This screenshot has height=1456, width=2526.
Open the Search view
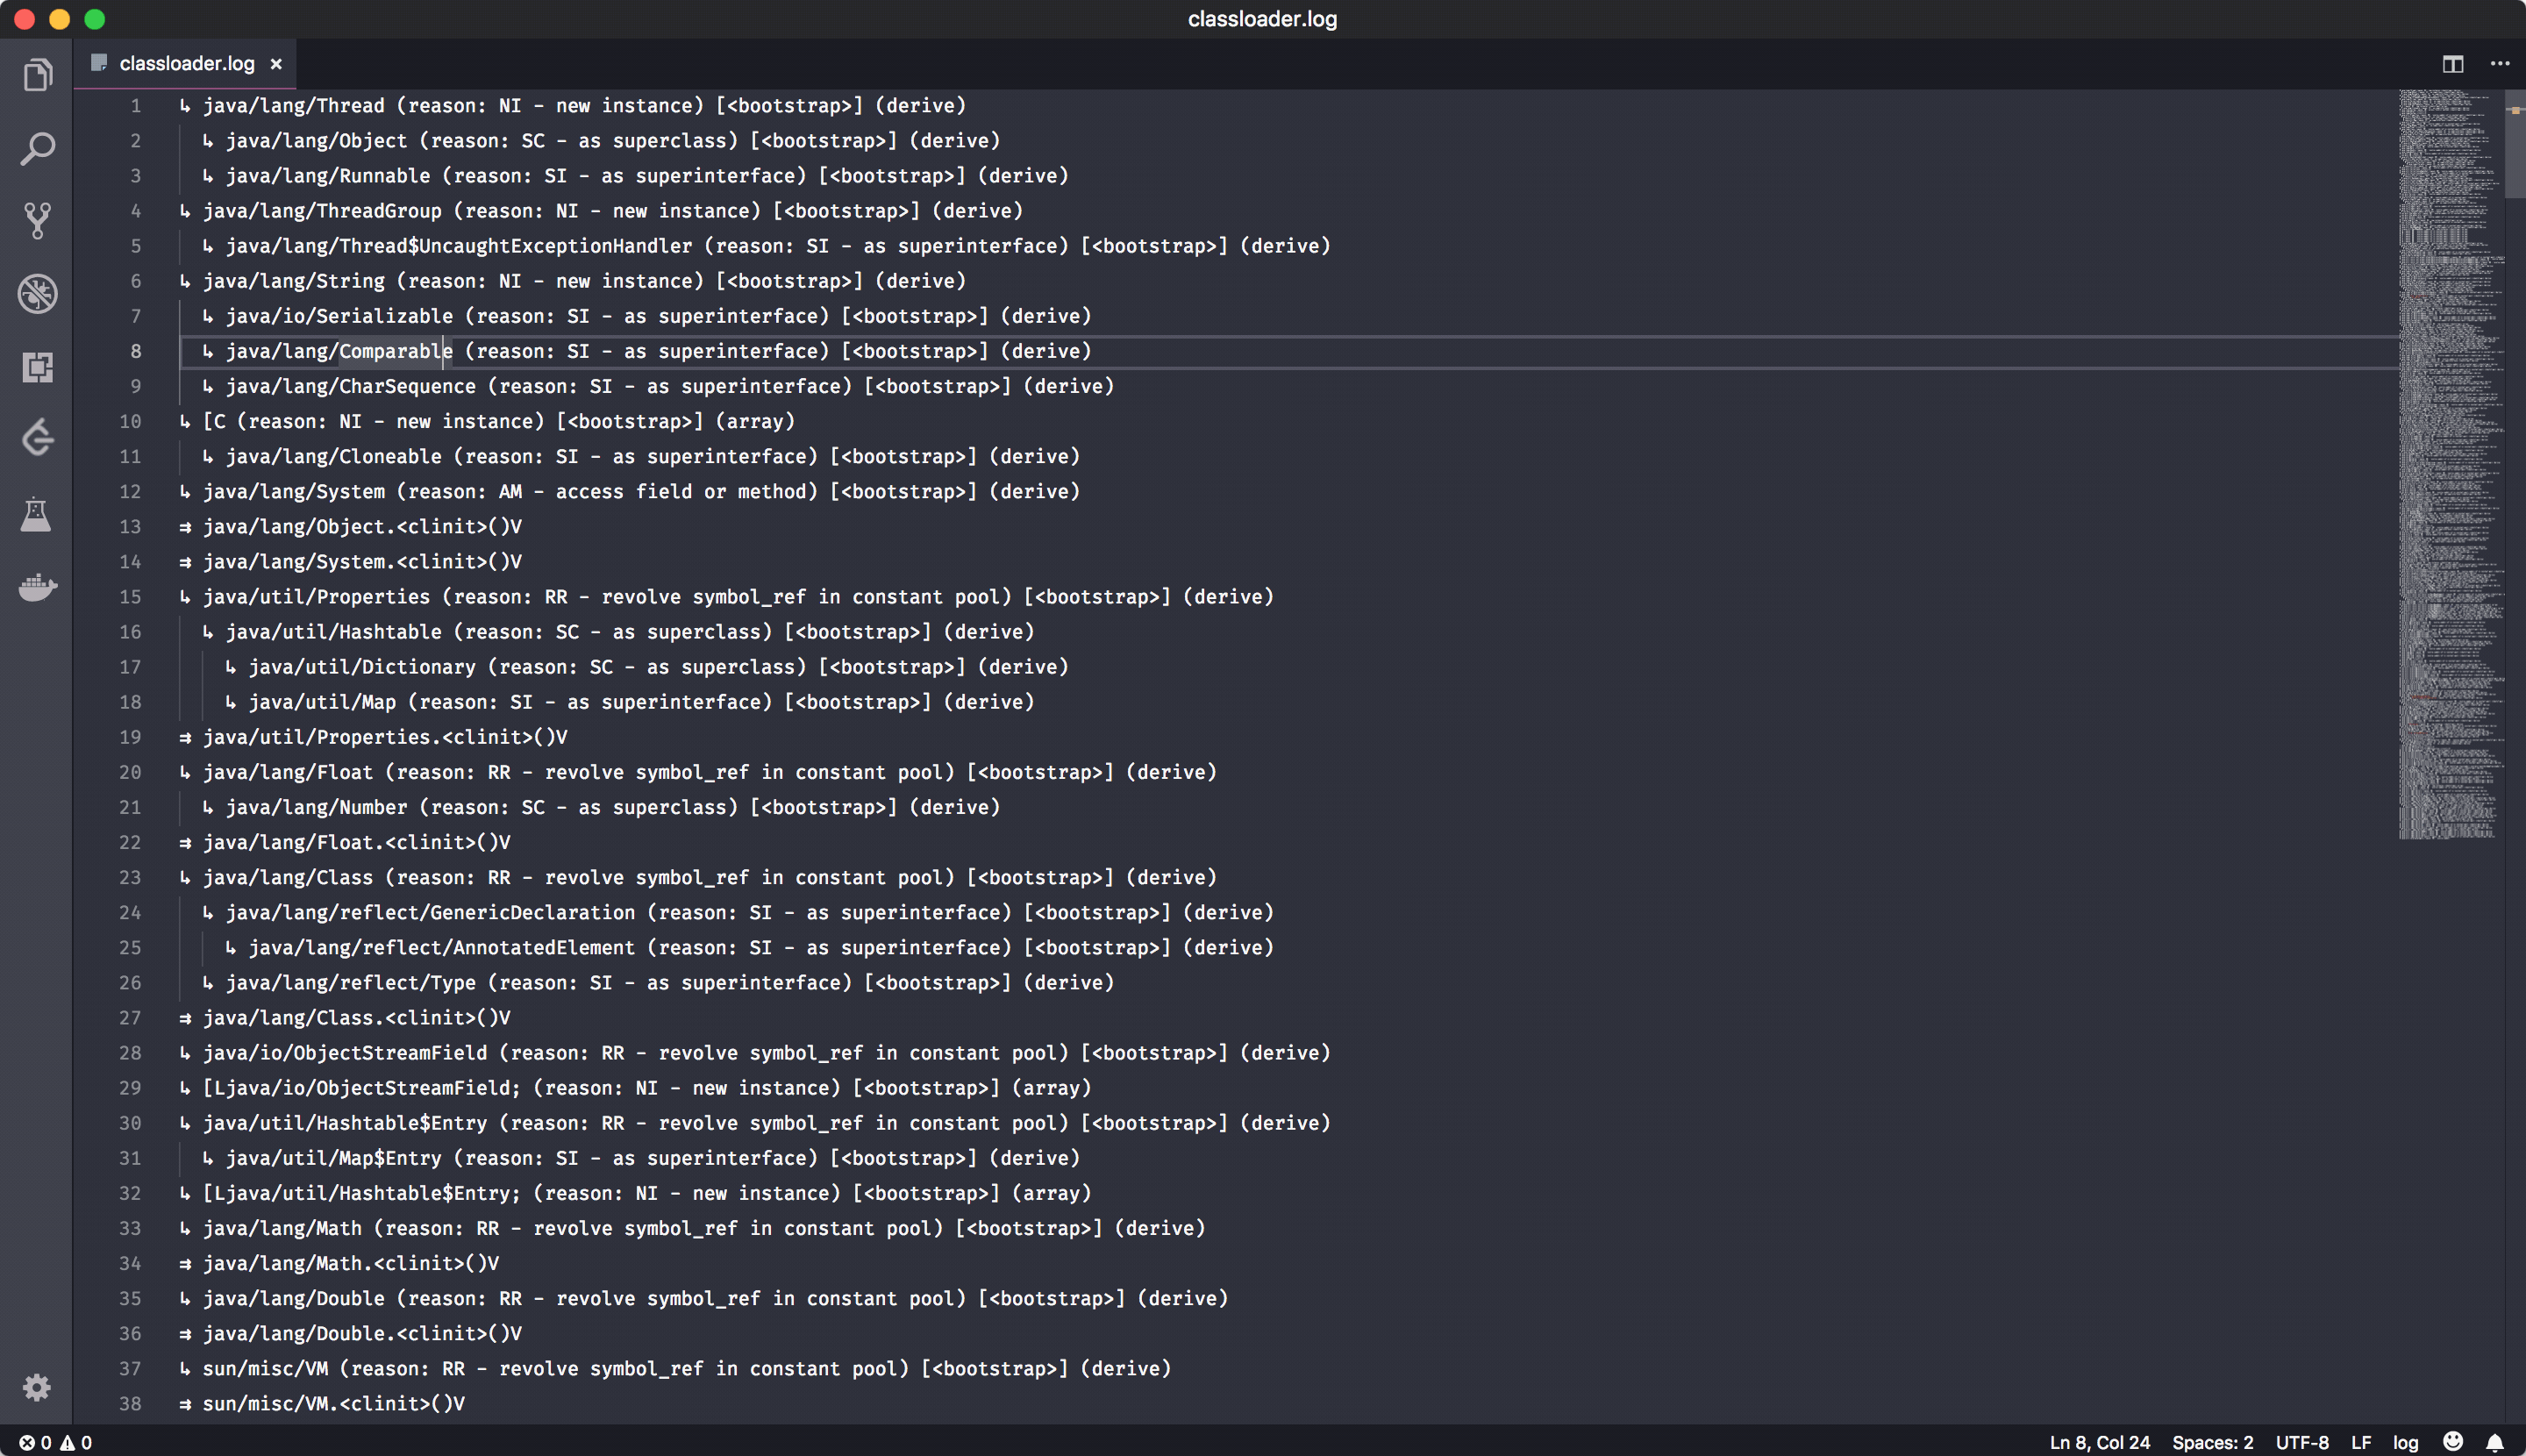tap(37, 149)
